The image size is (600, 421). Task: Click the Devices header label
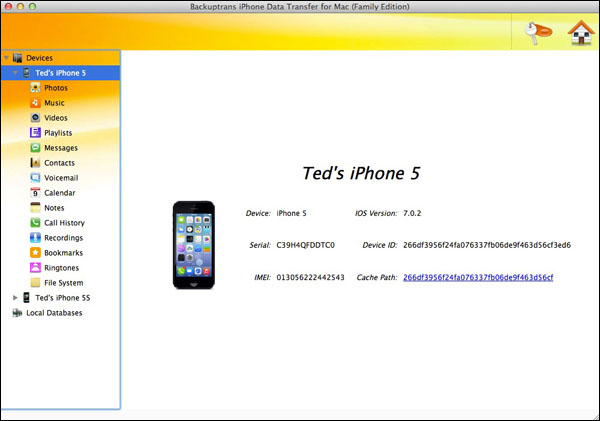tap(39, 58)
